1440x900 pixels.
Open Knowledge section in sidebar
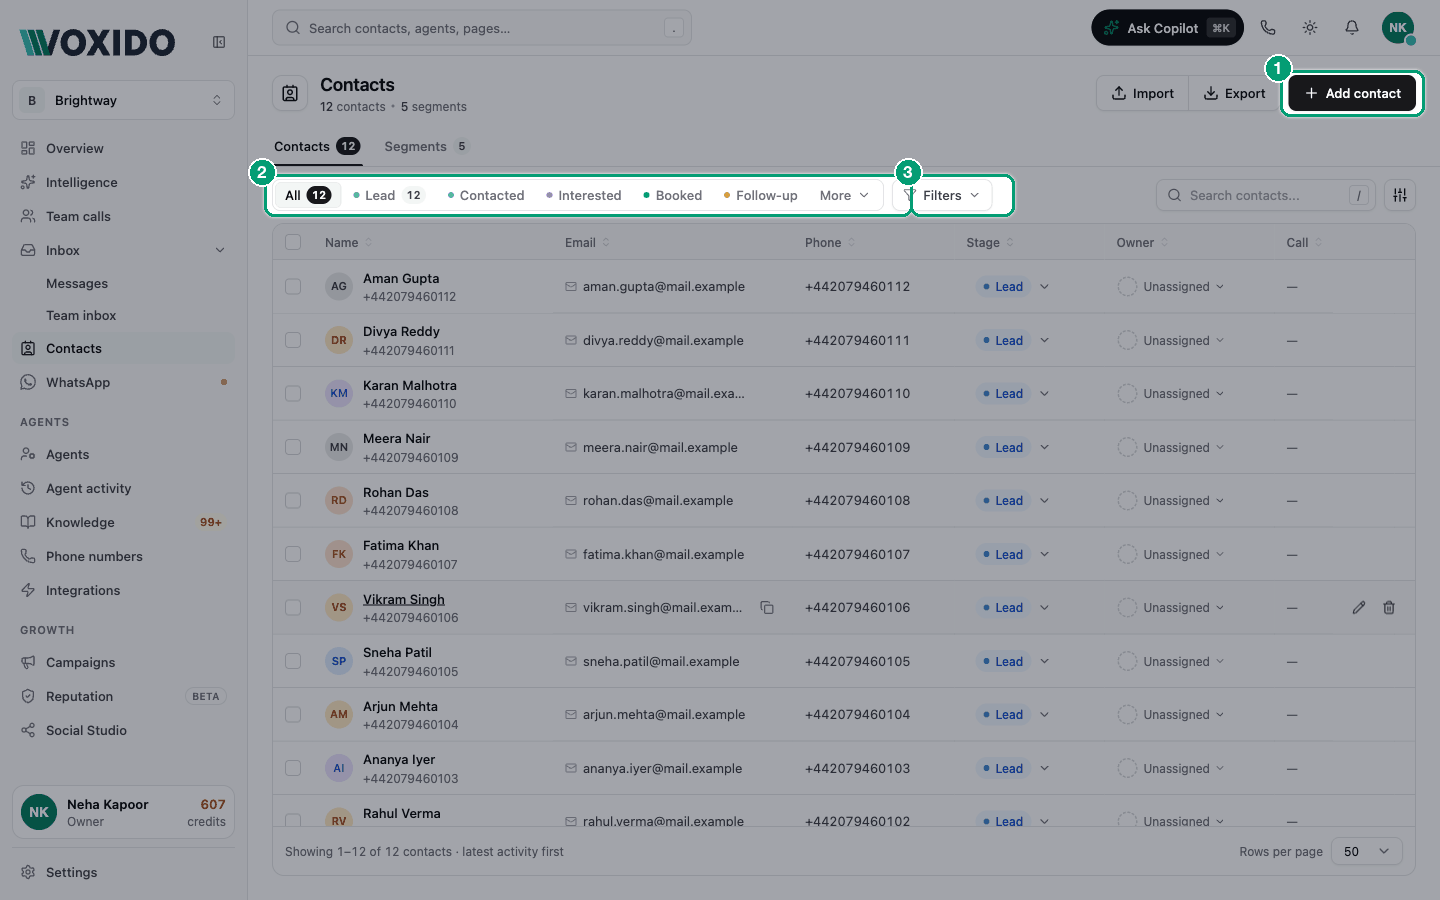(124, 522)
